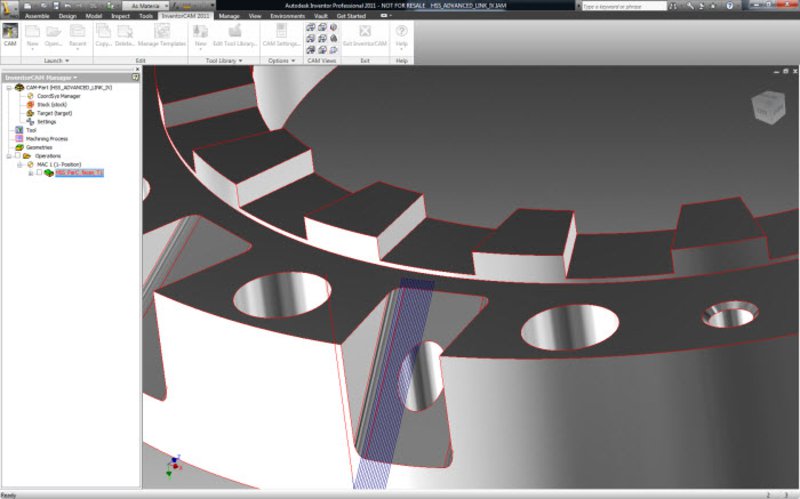800x499 pixels.
Task: Open the Help icon in the ribbon
Action: click(x=402, y=32)
